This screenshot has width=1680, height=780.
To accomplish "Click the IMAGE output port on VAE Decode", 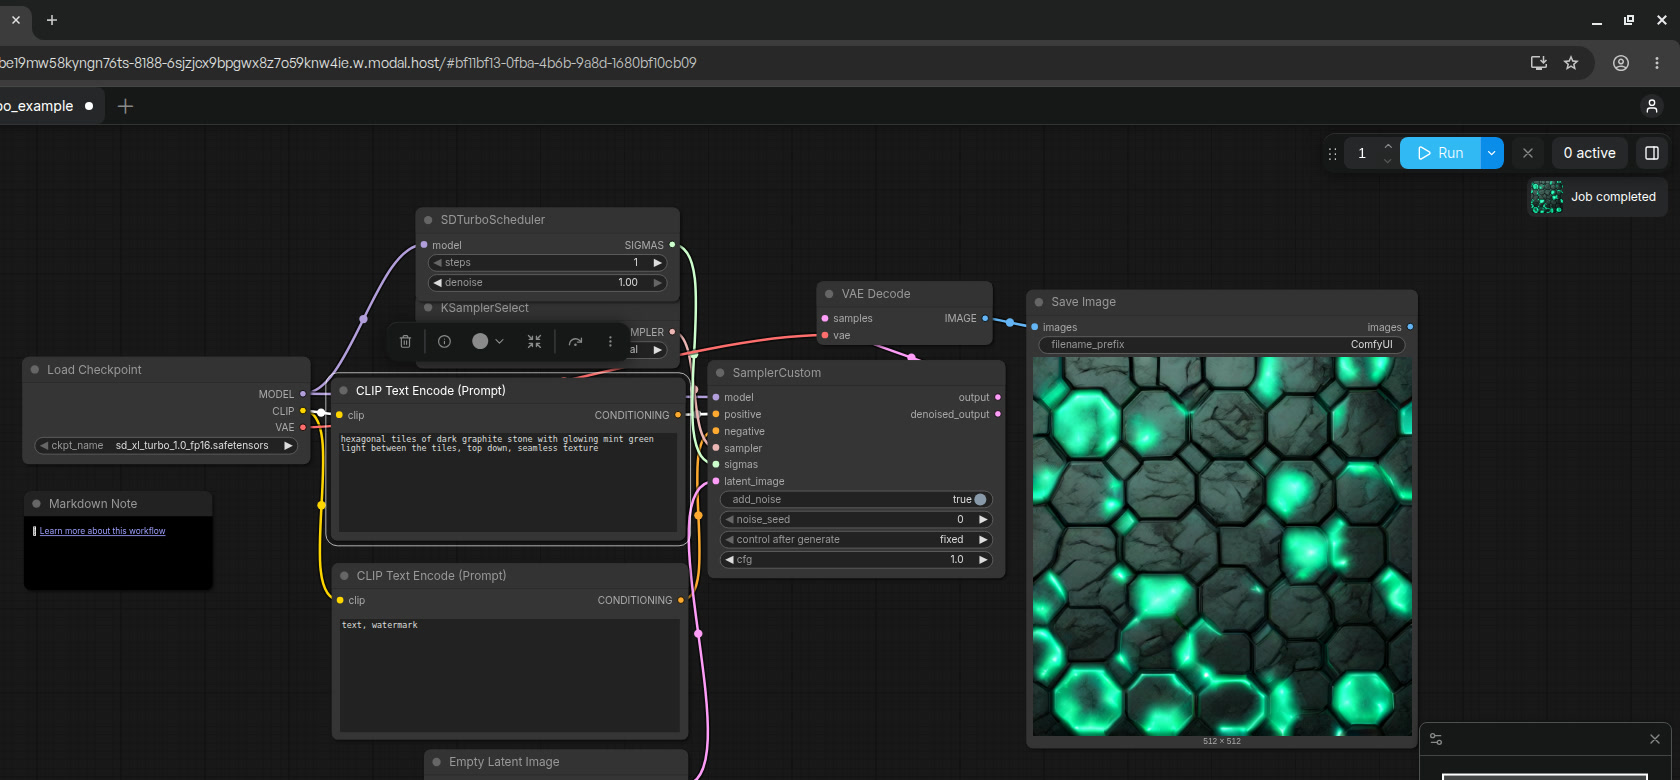I will point(985,318).
